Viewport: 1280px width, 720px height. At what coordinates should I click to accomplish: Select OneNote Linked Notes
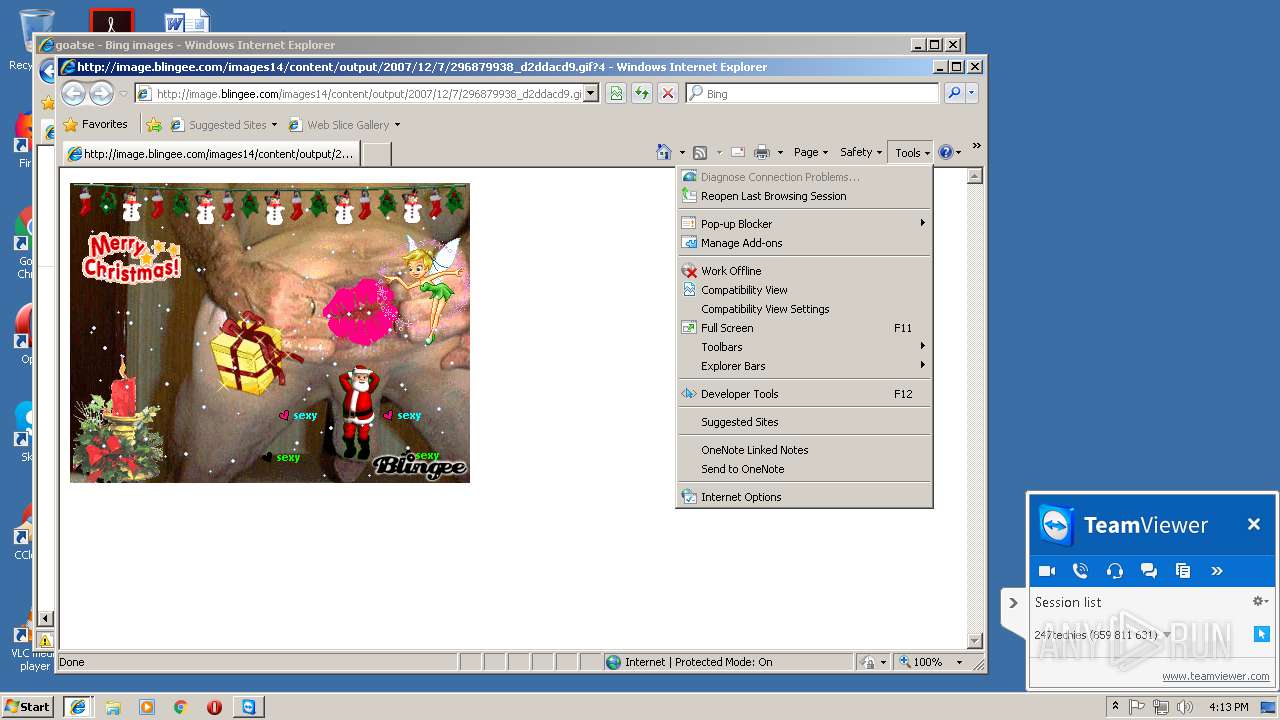(804, 450)
